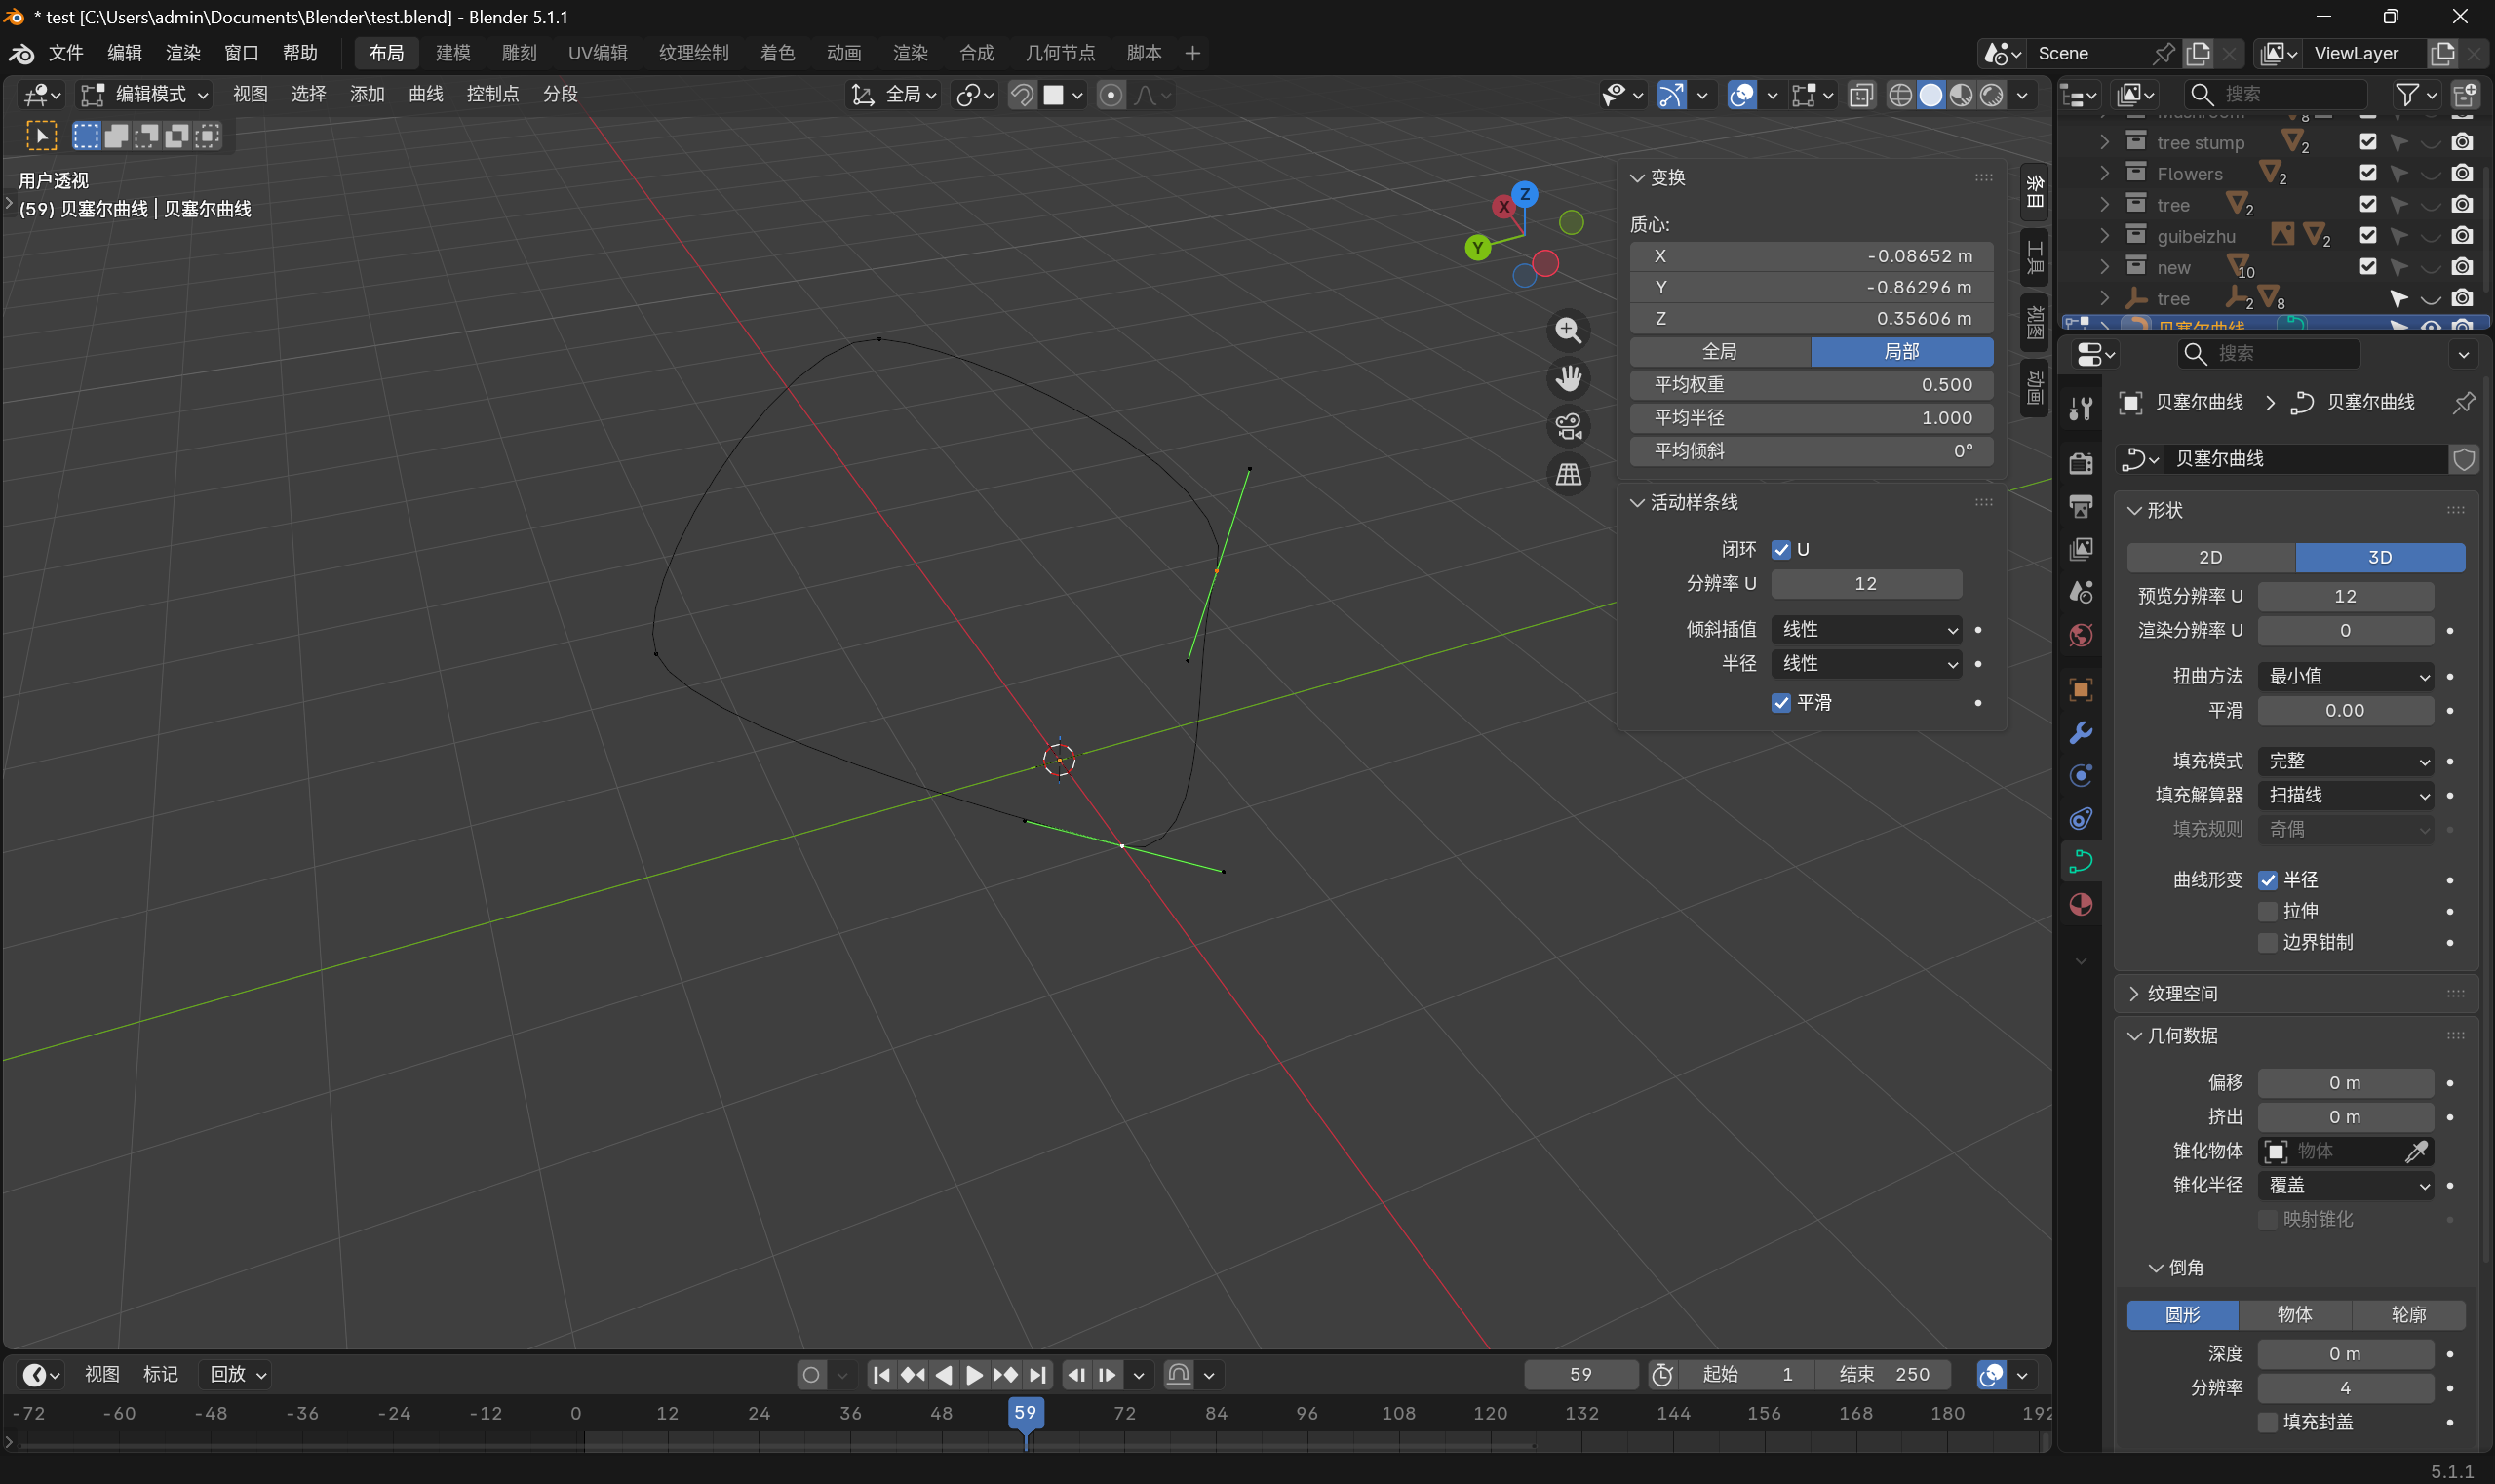Click the pan hand icon in viewport
The width and height of the screenshot is (2495, 1484).
(1568, 378)
